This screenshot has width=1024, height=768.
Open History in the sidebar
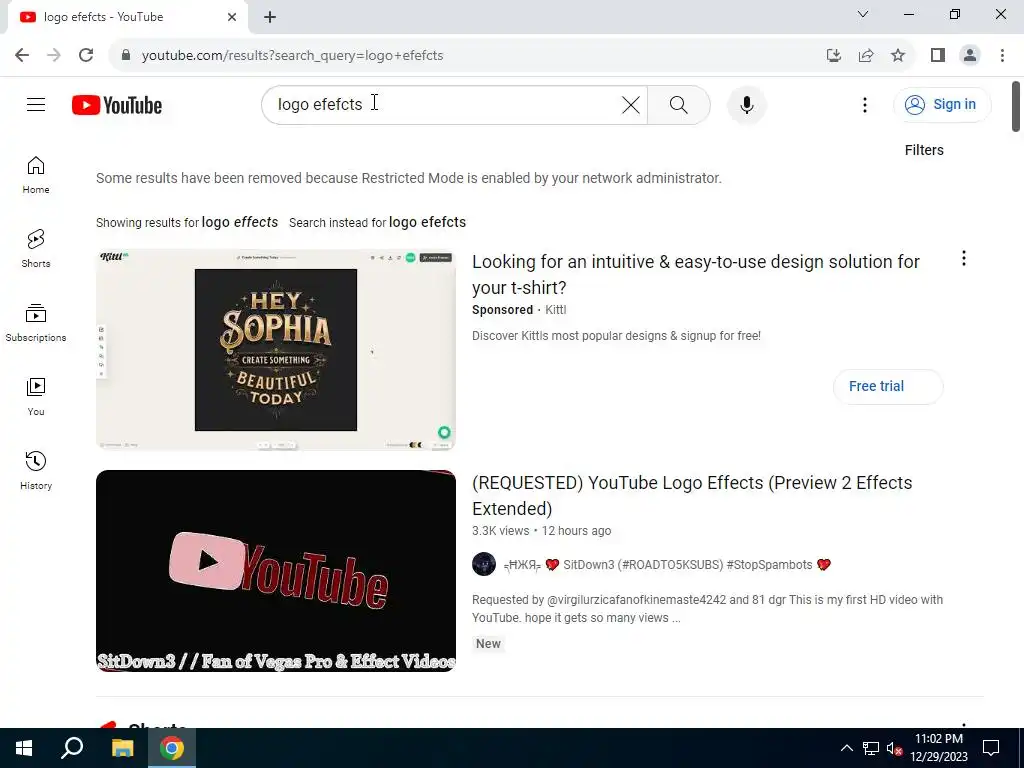coord(36,471)
